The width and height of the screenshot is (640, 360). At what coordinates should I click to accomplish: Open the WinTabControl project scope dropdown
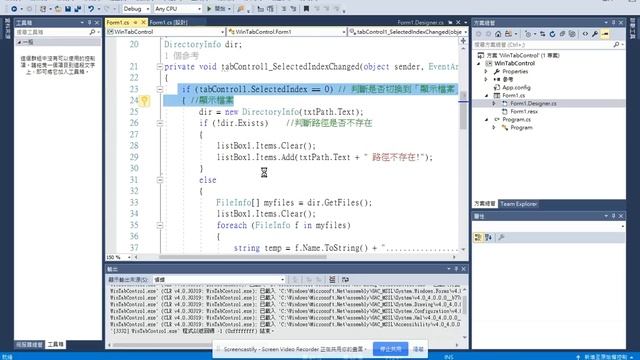tap(166, 32)
